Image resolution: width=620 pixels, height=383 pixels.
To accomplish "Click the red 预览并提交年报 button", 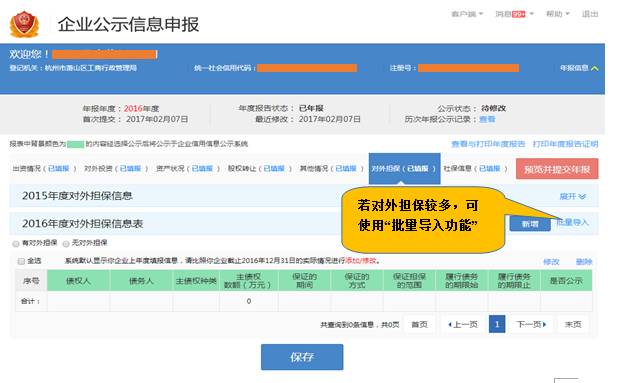I will (x=557, y=169).
